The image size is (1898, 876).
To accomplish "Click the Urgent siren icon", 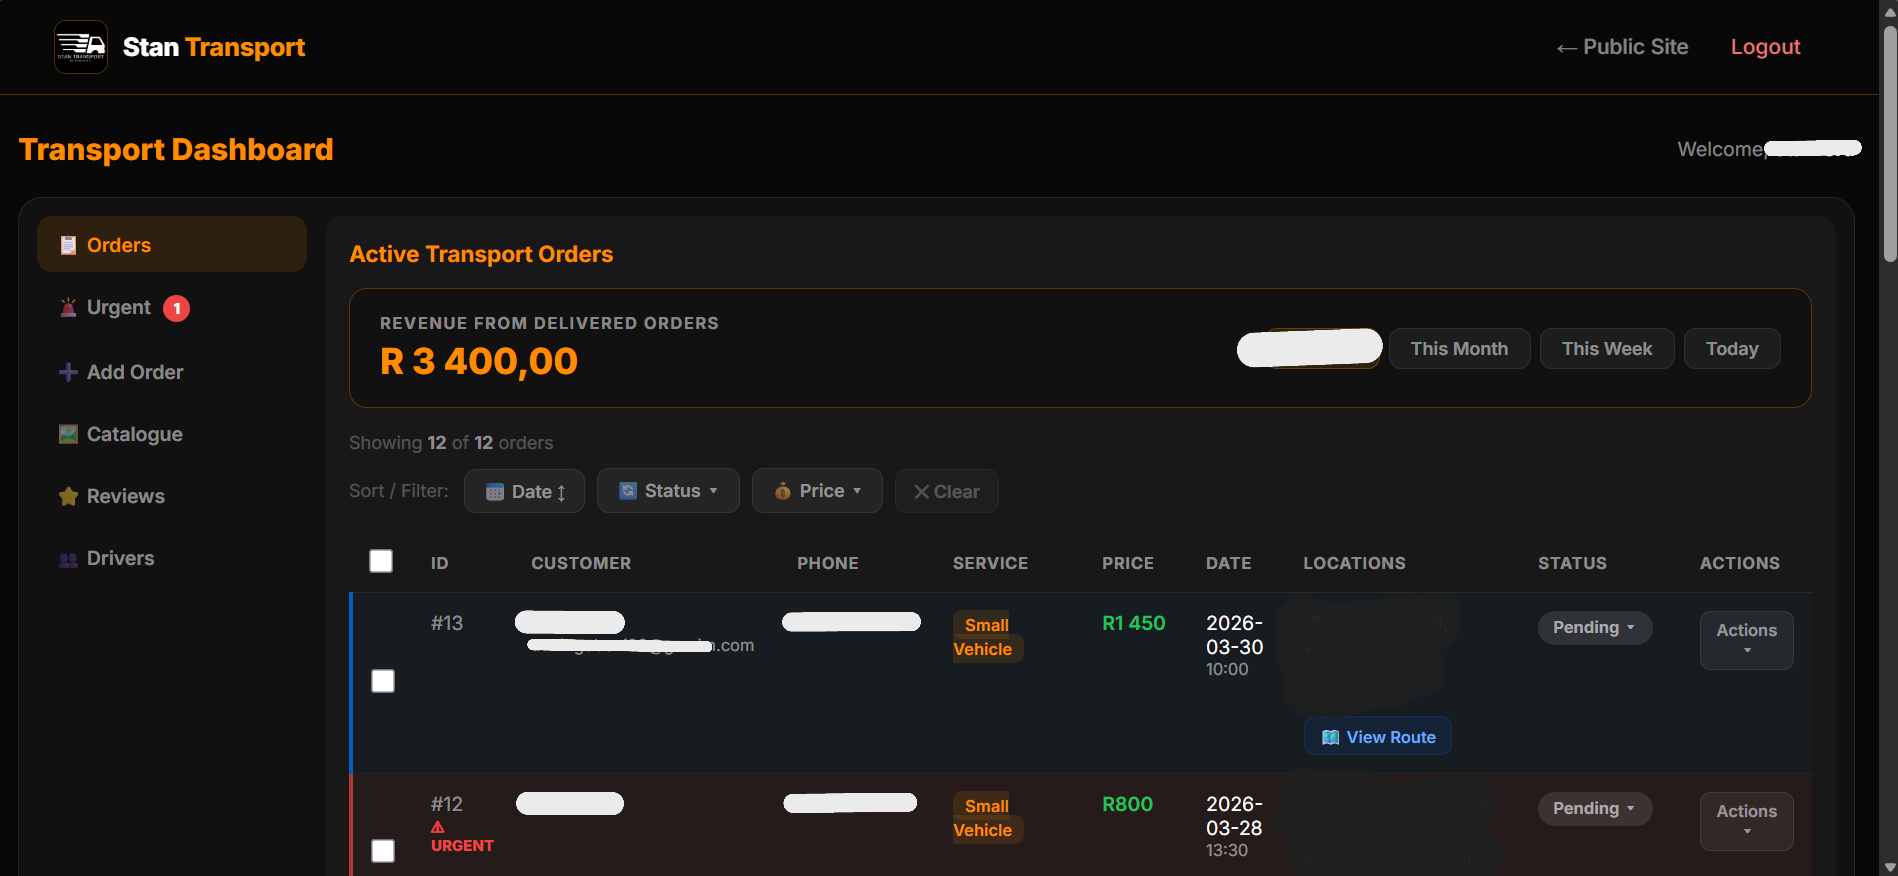I will coord(68,308).
